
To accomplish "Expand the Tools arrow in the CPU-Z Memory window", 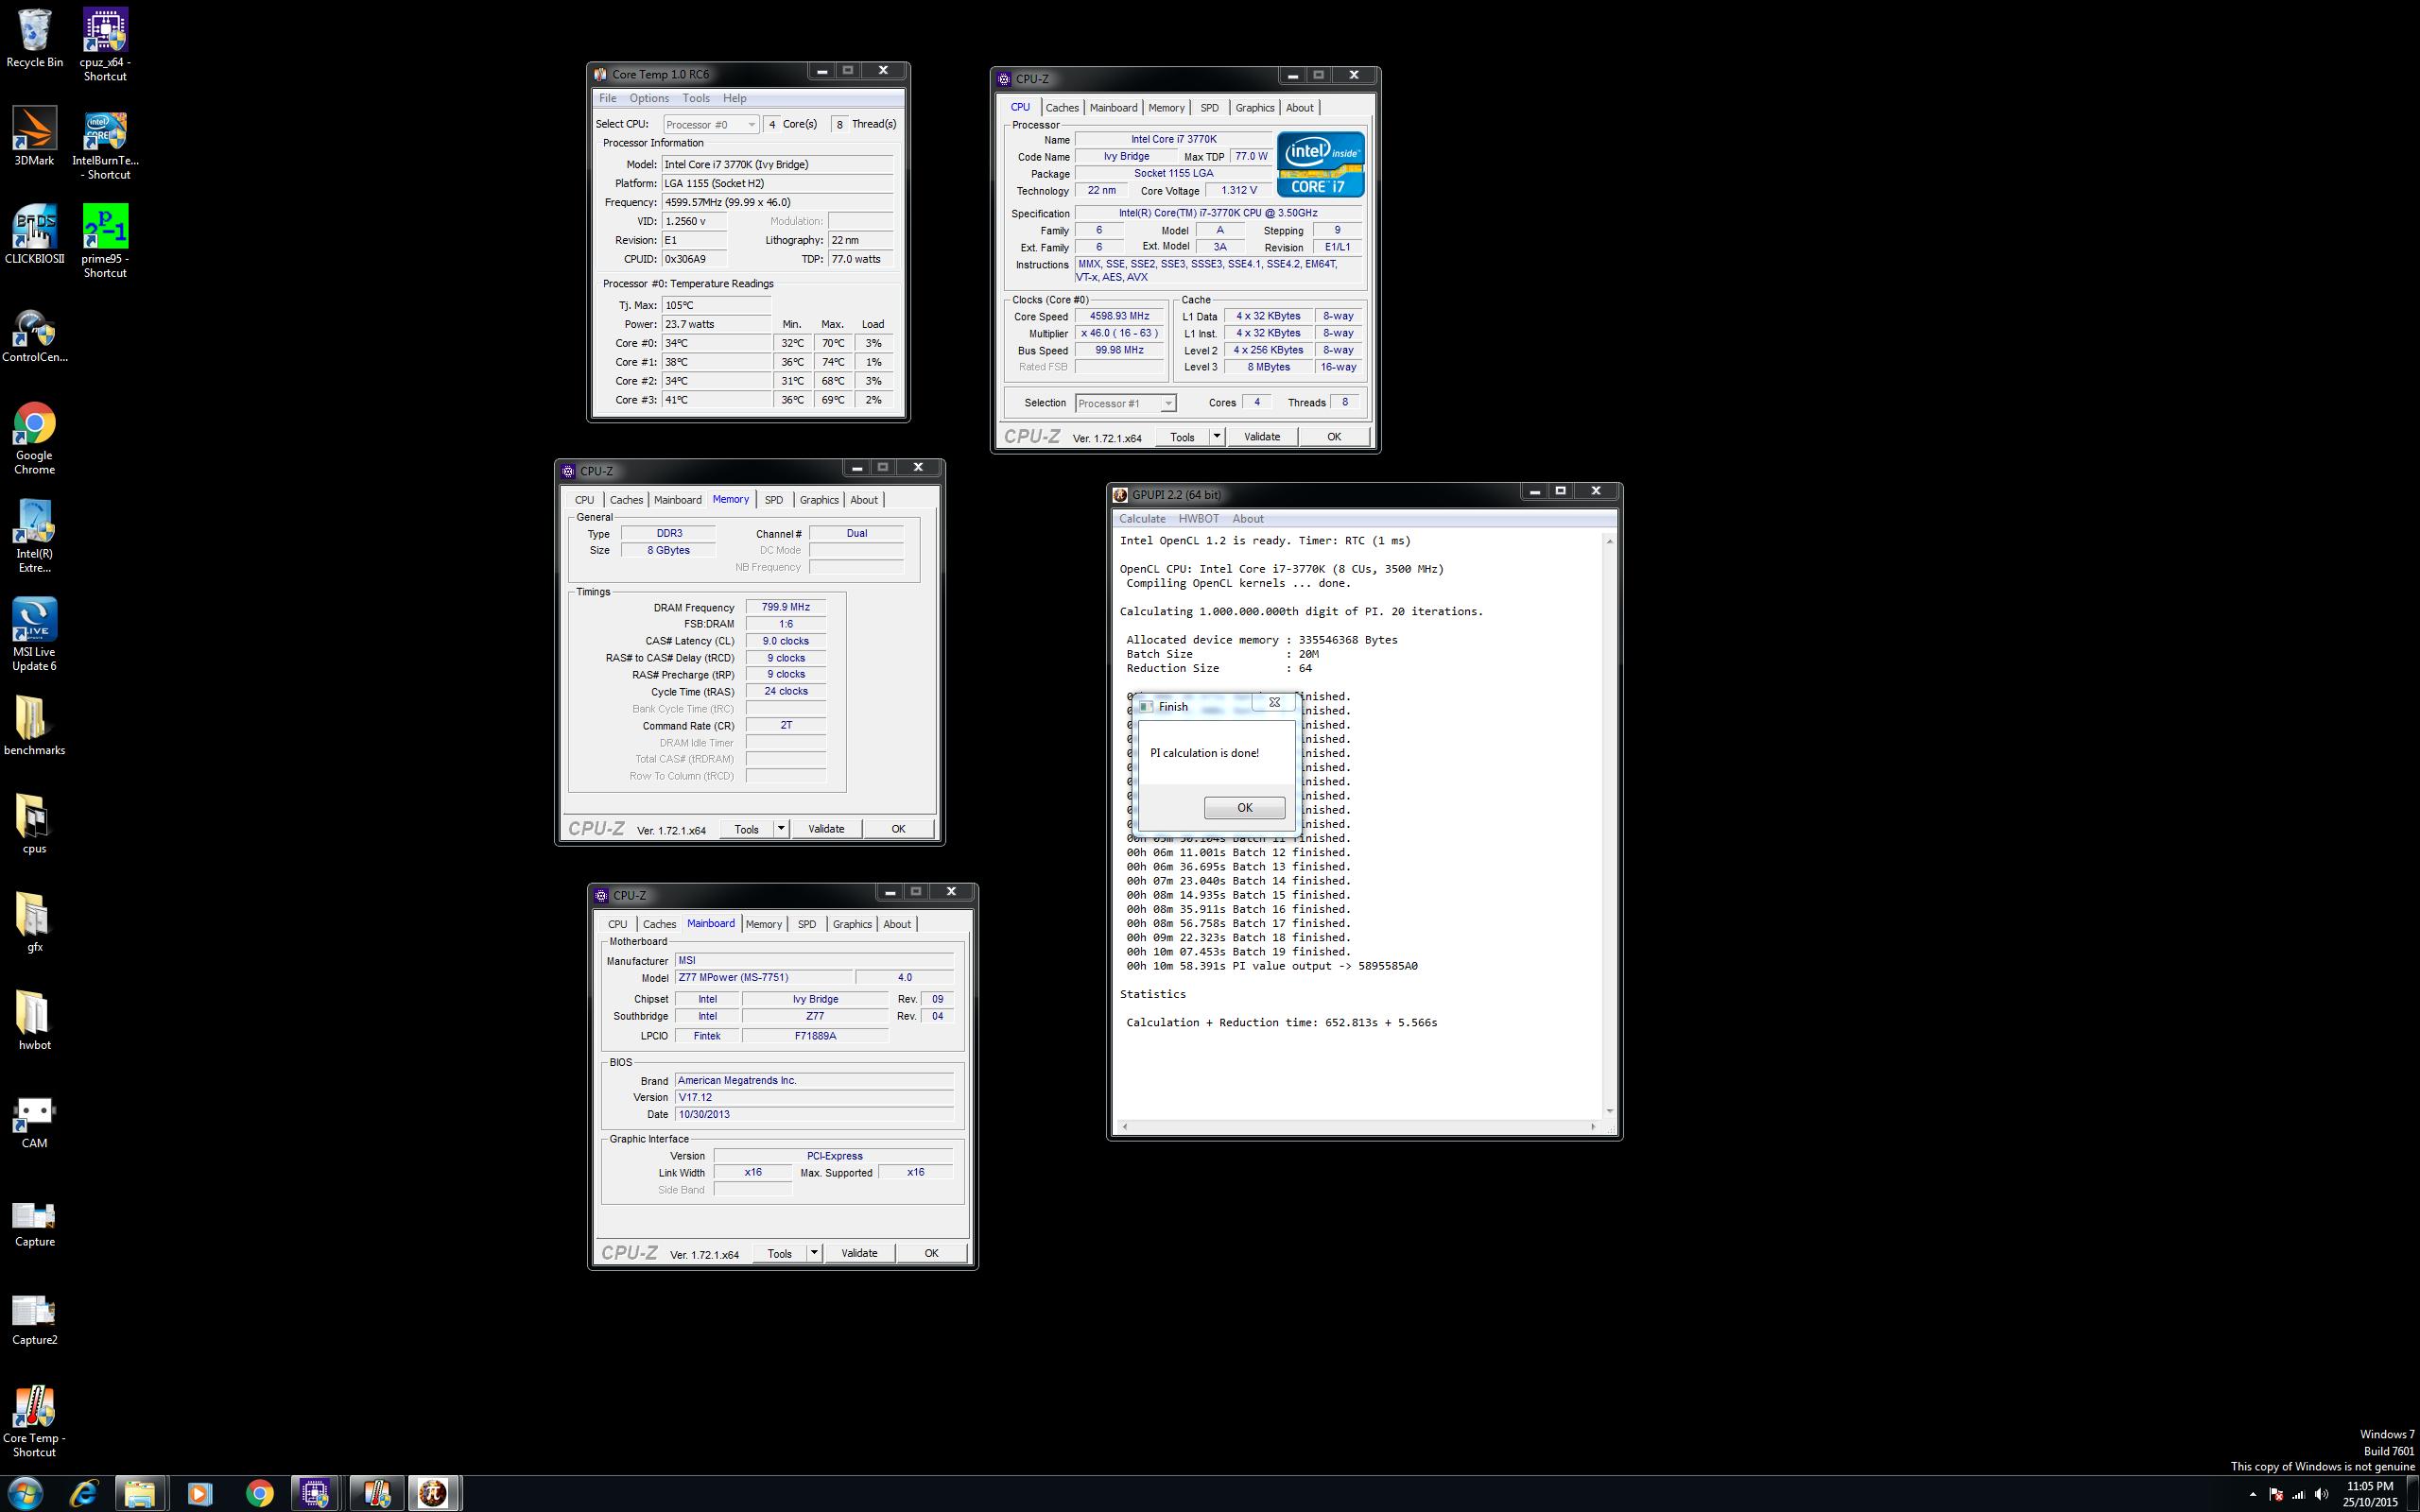I will pos(781,829).
